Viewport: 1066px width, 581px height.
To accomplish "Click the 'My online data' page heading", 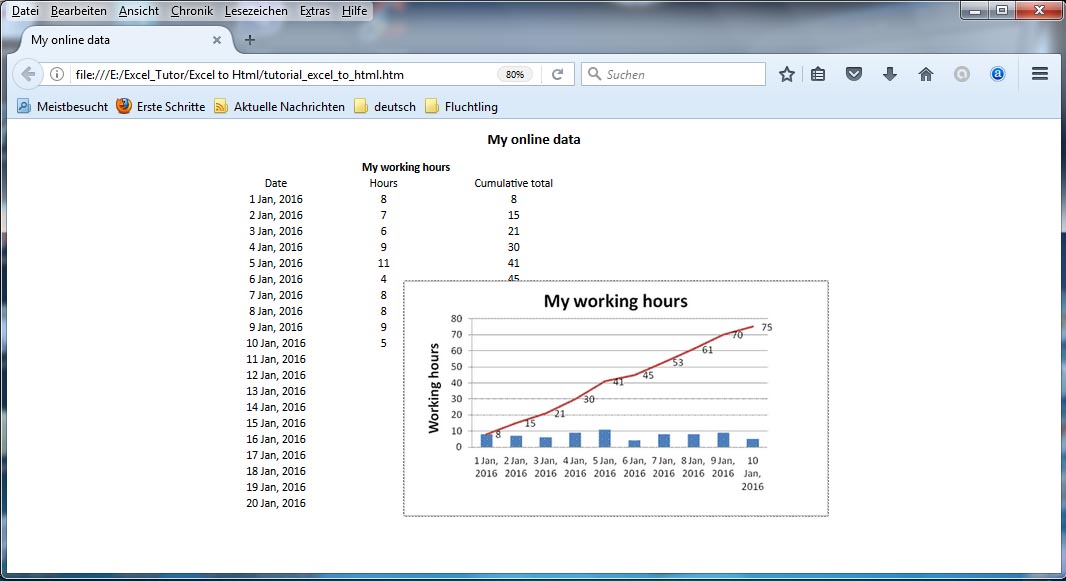I will tap(534, 139).
